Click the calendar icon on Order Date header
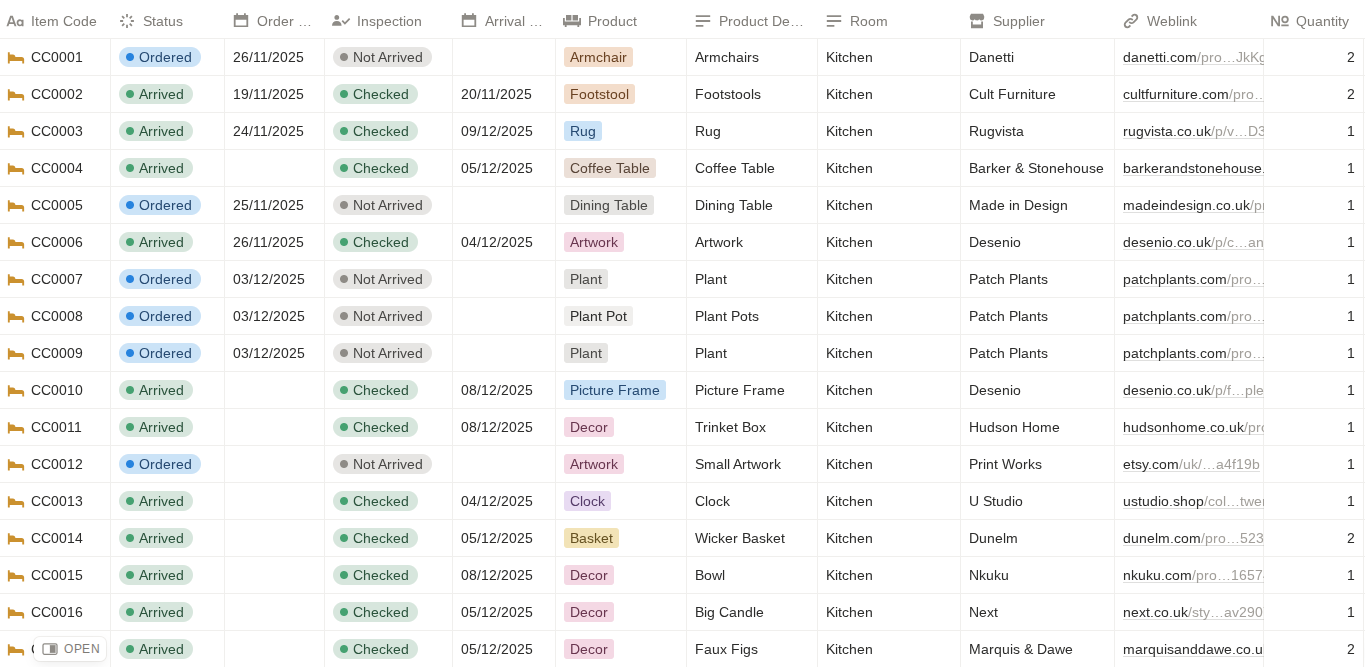 pos(240,20)
